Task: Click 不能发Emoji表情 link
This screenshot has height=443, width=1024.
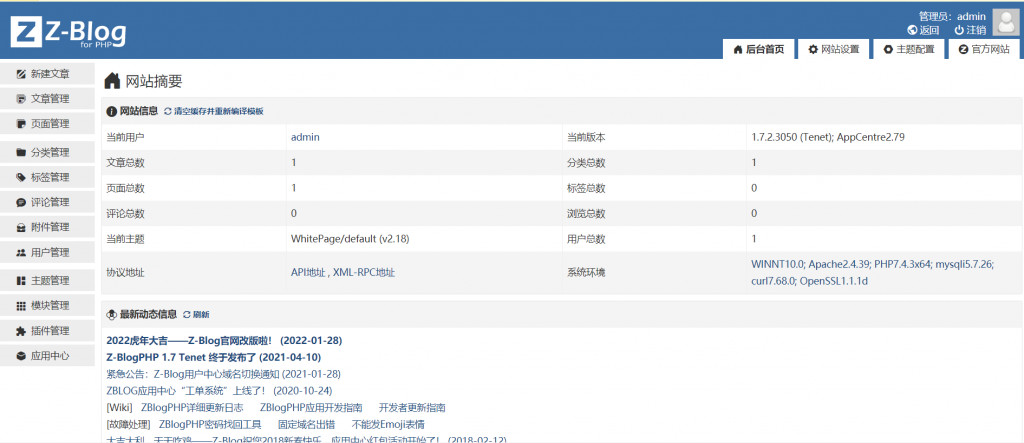Action: [x=388, y=425]
